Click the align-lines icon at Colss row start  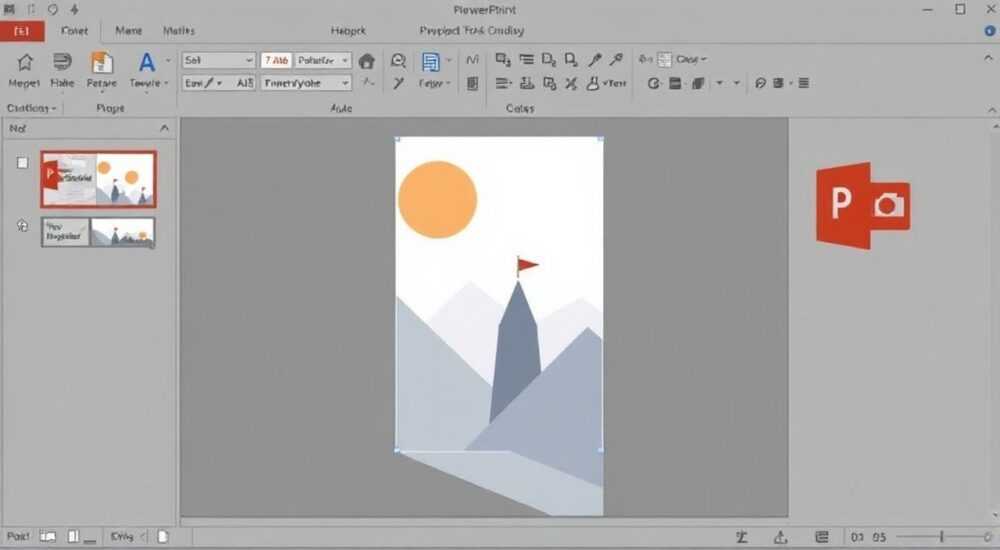tap(503, 84)
